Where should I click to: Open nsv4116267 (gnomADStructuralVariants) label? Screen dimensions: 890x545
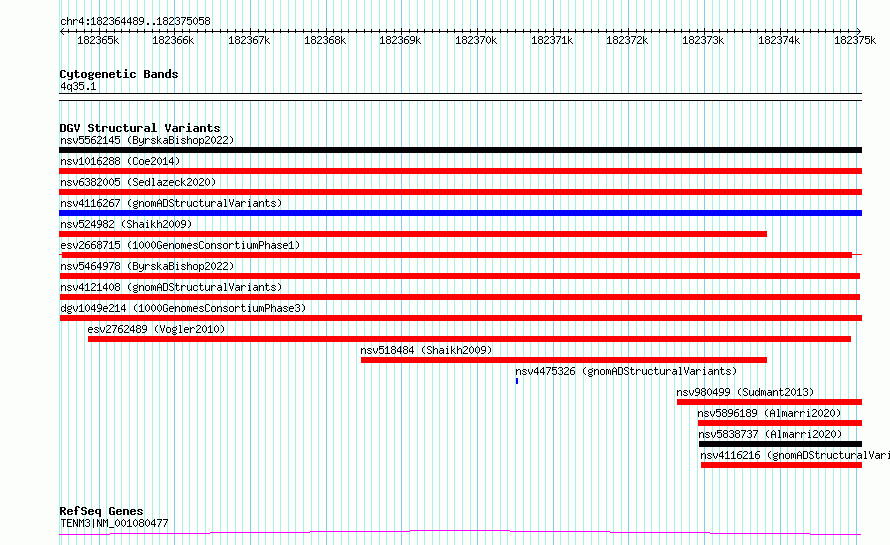click(171, 203)
